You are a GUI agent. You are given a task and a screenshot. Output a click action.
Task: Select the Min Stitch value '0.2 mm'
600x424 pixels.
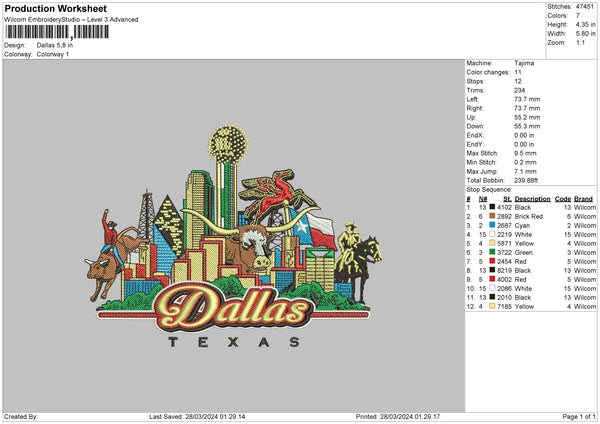click(x=525, y=162)
